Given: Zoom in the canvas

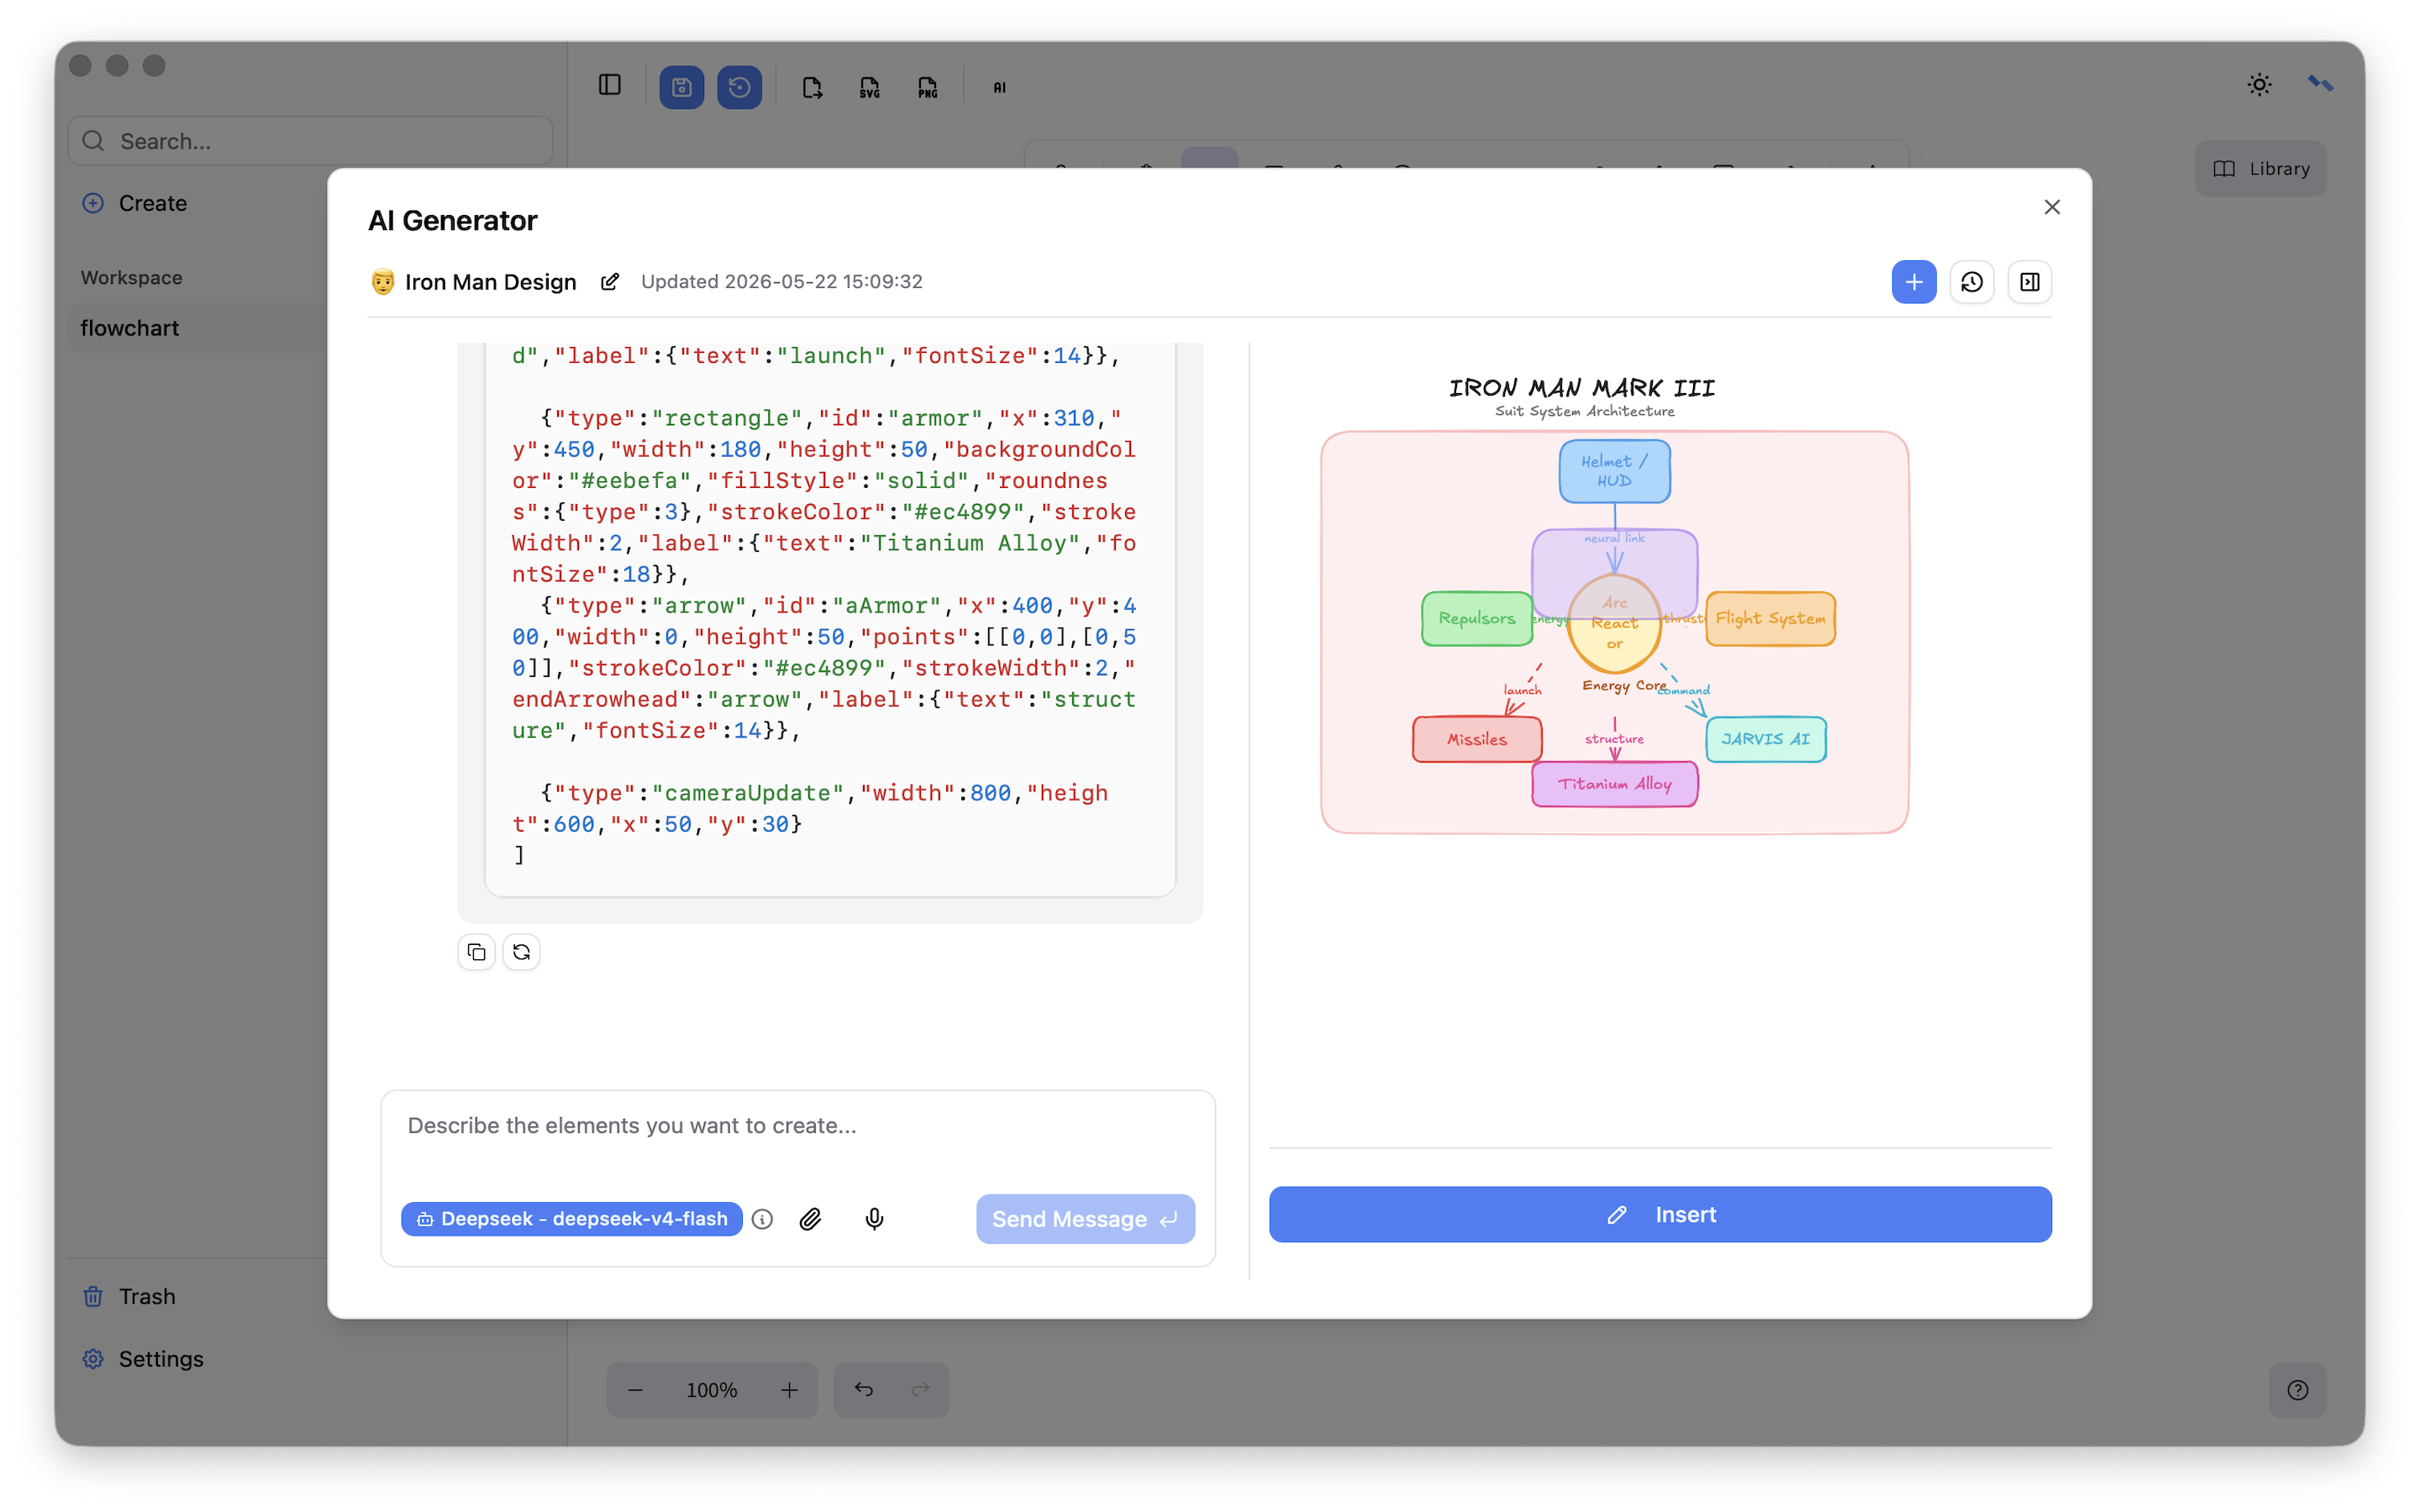Looking at the screenshot, I should (790, 1390).
